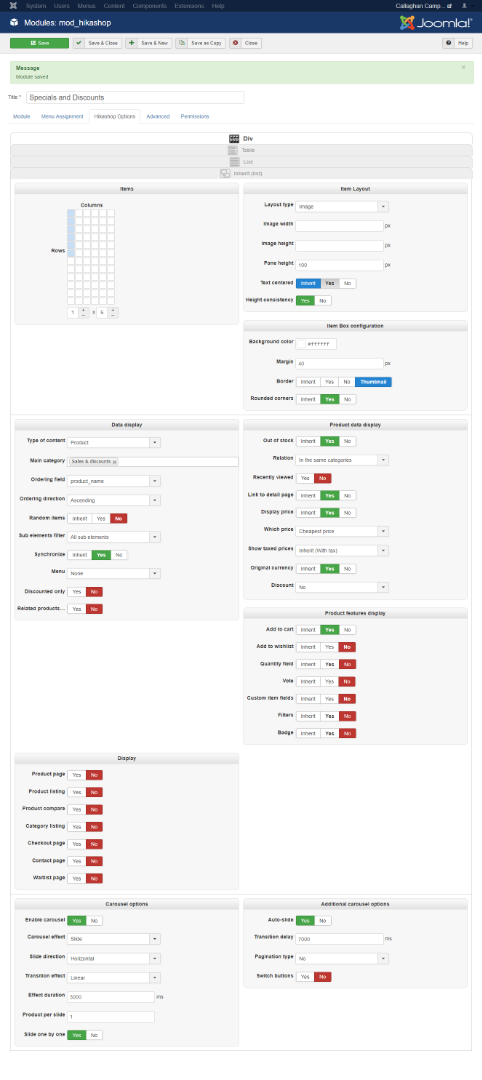Click the Save as Copy button
The image size is (482, 1080).
[x=200, y=43]
